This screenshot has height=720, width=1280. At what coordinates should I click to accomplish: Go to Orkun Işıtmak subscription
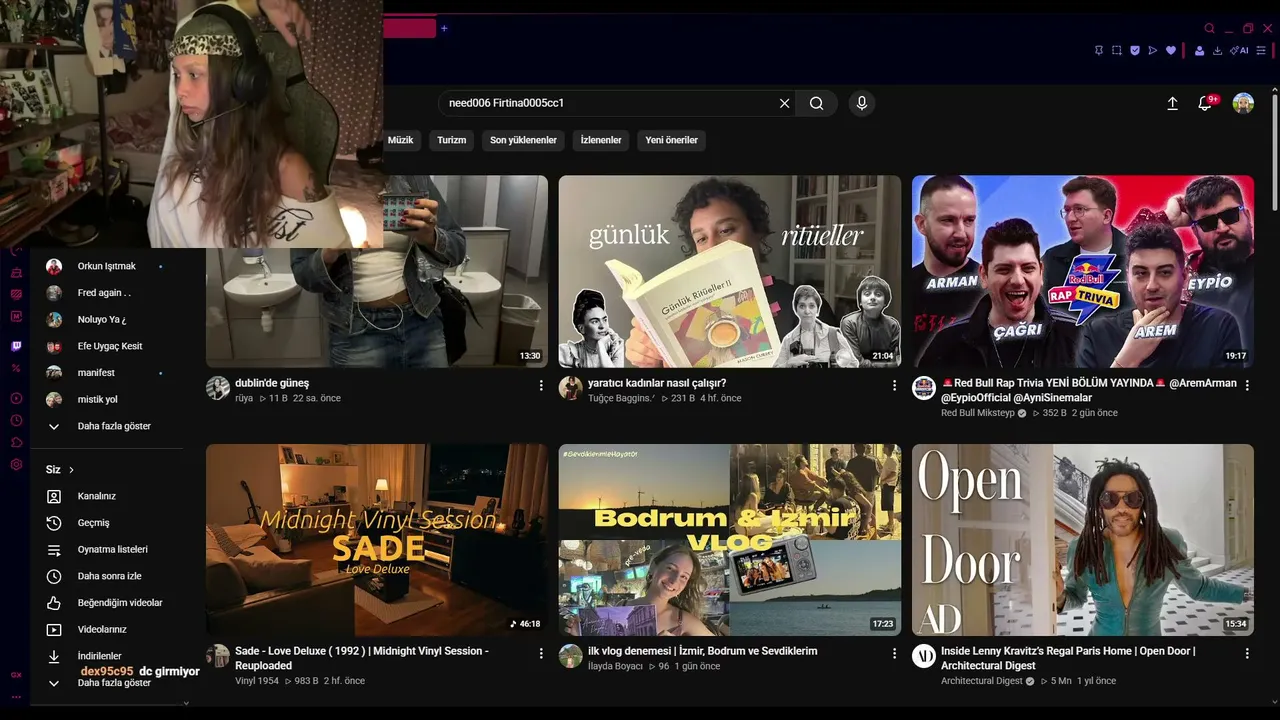[106, 266]
